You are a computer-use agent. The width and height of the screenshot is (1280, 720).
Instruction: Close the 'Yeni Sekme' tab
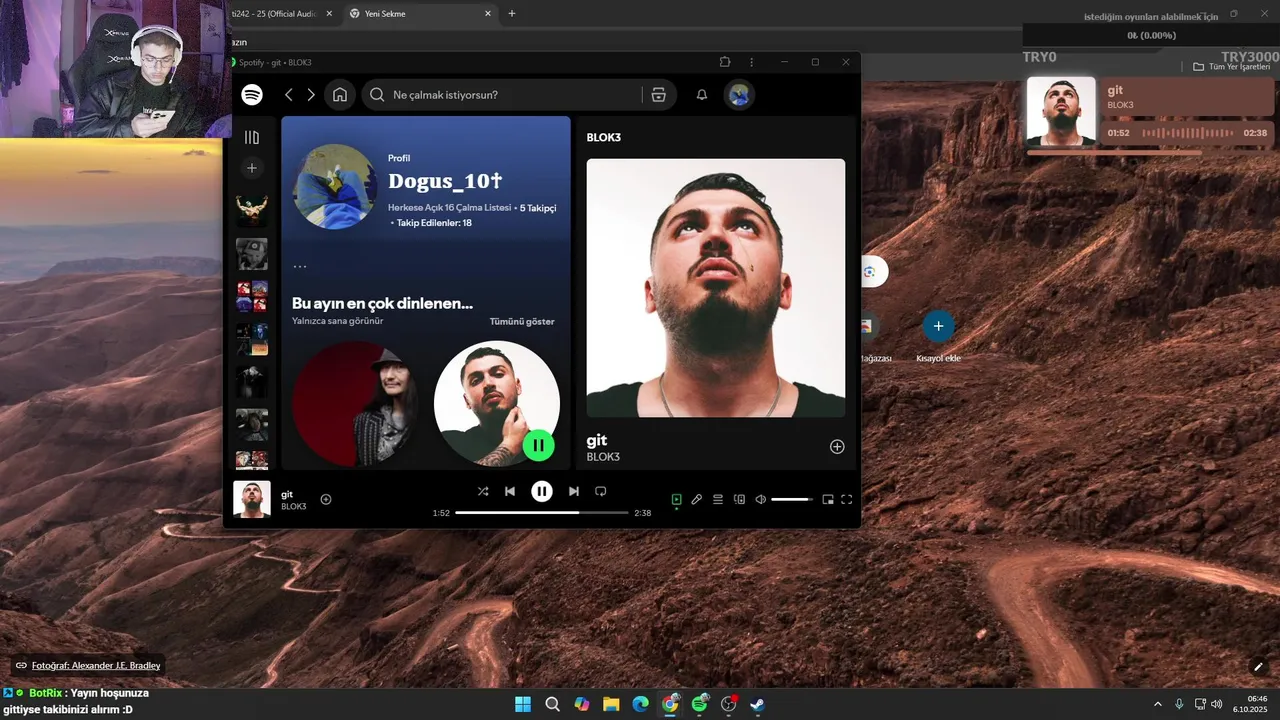[488, 14]
